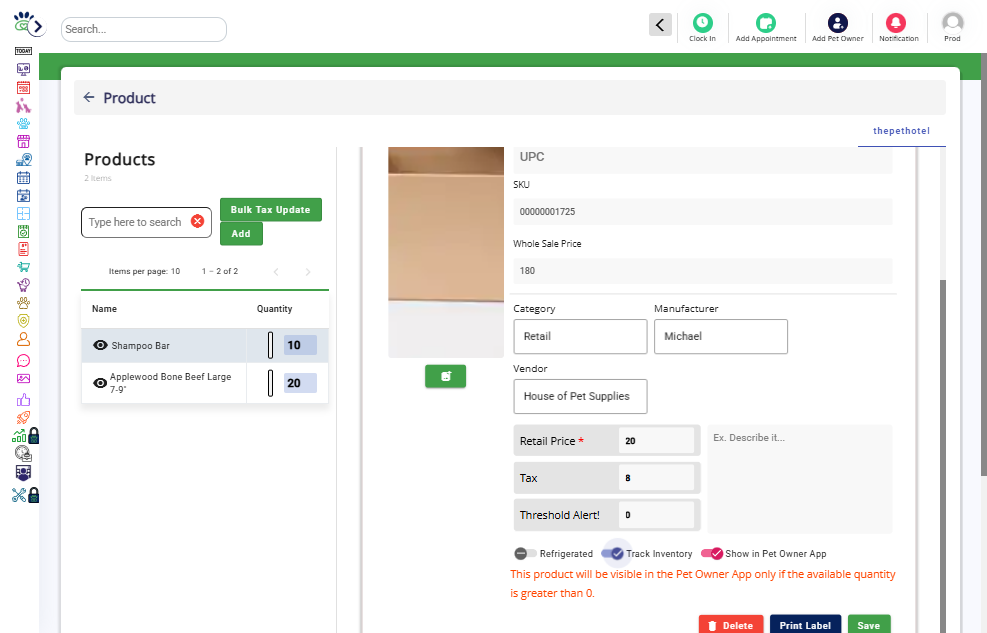987x633 pixels.
Task: Open the light-blue paw sidebar icon
Action: (x=23, y=123)
